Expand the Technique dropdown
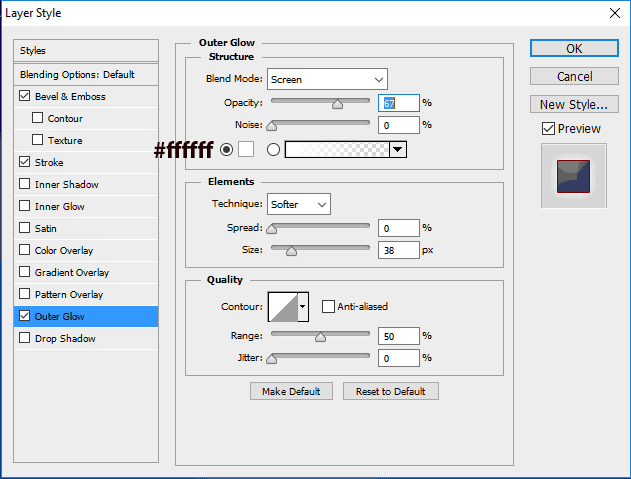631x479 pixels. point(299,204)
